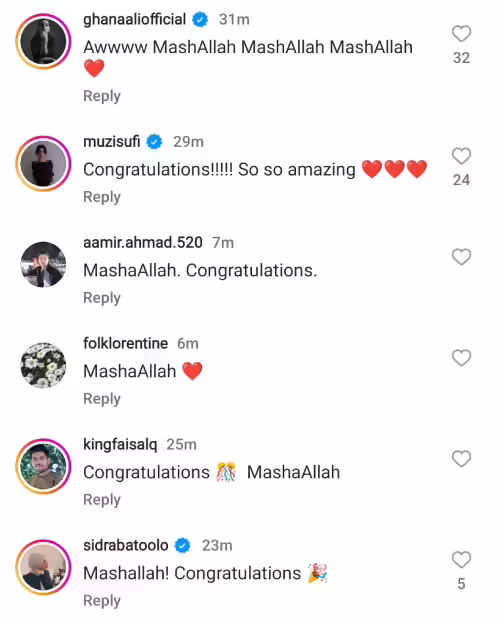Click ghanaaliofficial's verified badge
The image size is (500, 626).
tap(200, 19)
